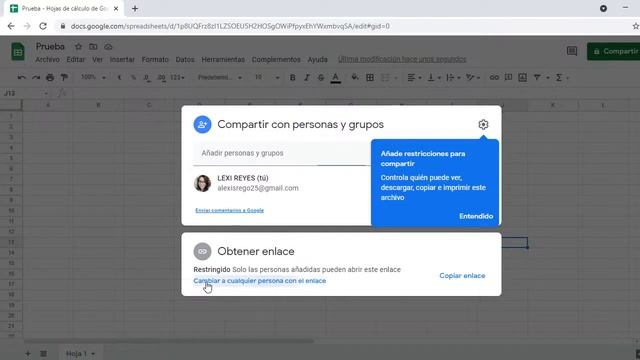
Task: Open the Ayuda menu
Action: (318, 60)
